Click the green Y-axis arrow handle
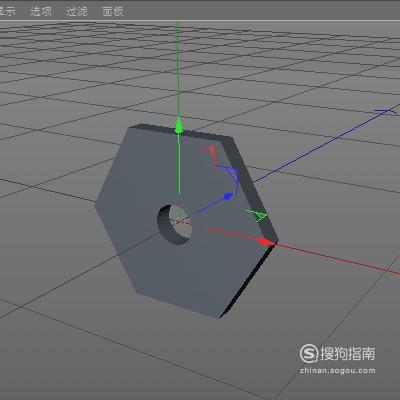The width and height of the screenshot is (400, 400). coord(179,126)
